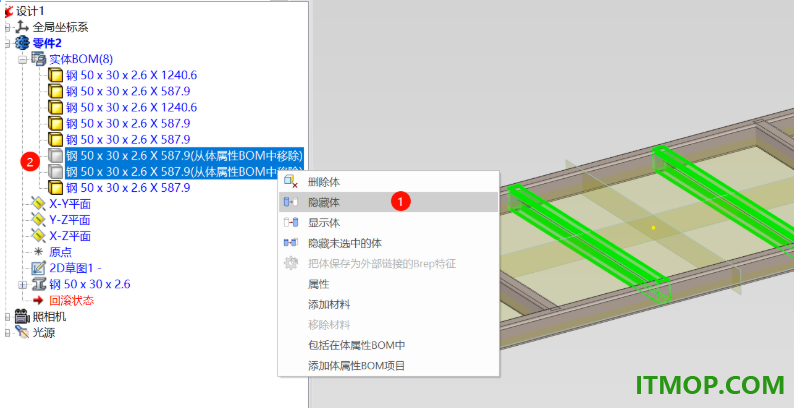
Task: Expand the 钢 50 x 30 x 2.6 feature node
Action: (x=22, y=284)
